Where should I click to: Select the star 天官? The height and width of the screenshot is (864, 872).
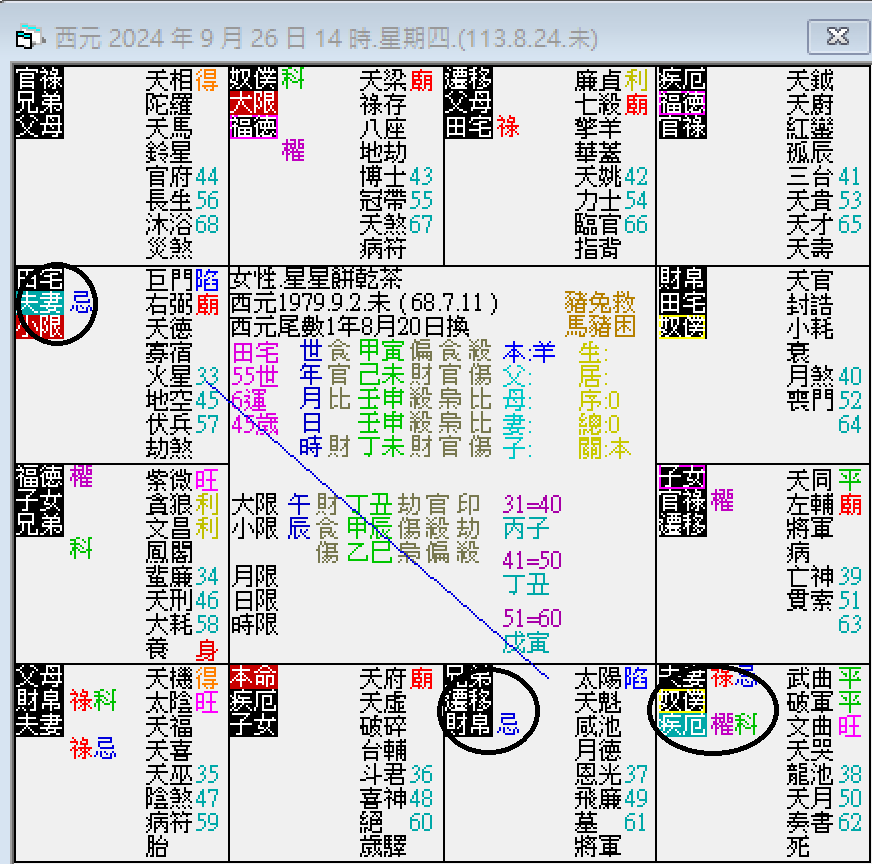tap(810, 280)
